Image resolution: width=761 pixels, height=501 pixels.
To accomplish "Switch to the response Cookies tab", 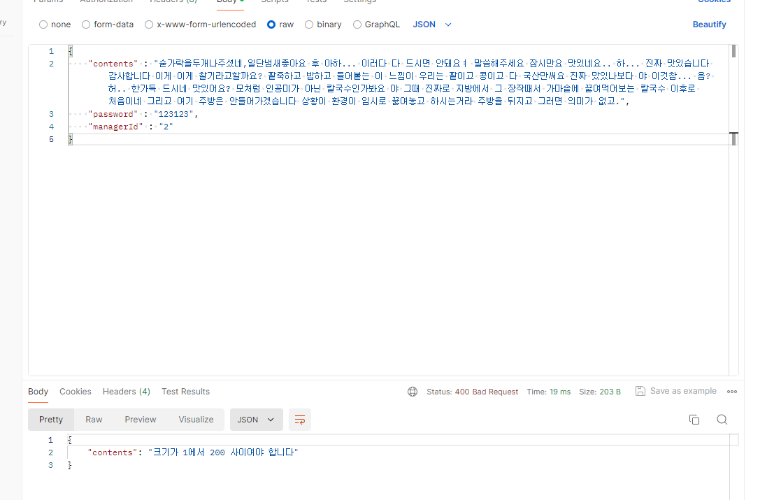I will (x=75, y=391).
